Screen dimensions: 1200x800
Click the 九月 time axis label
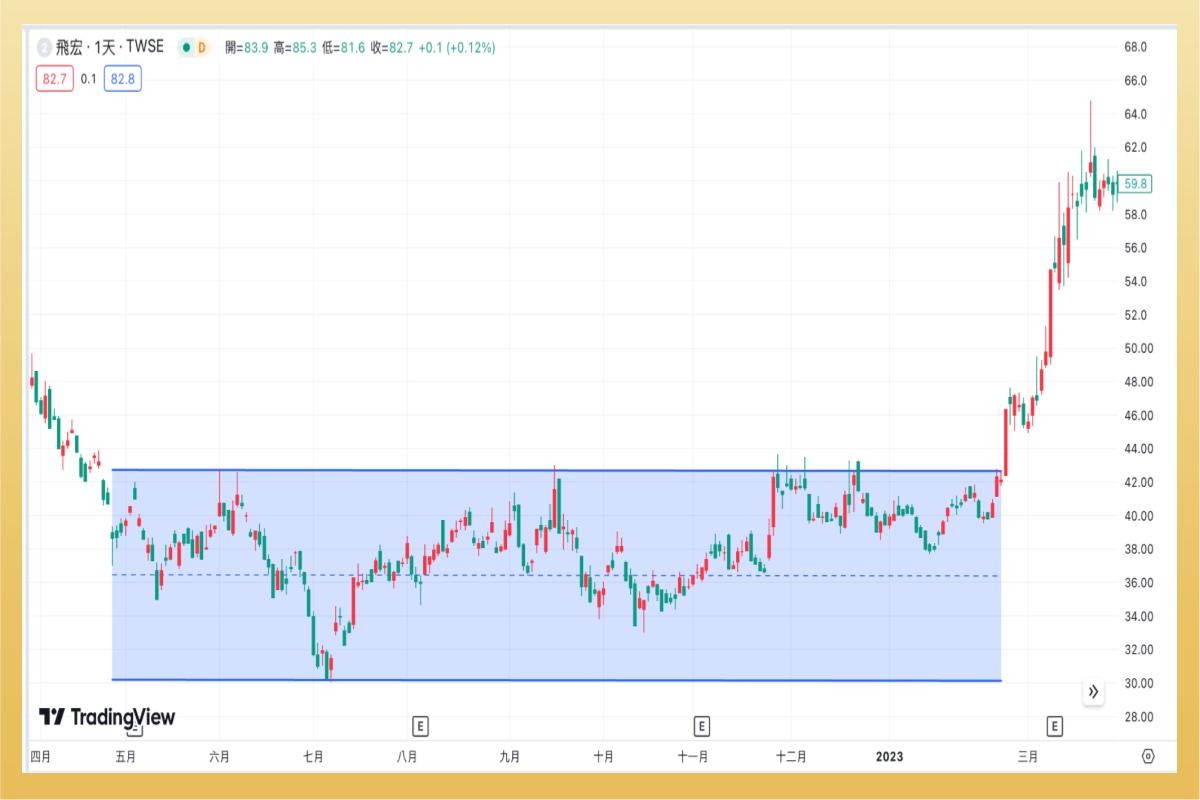(509, 757)
